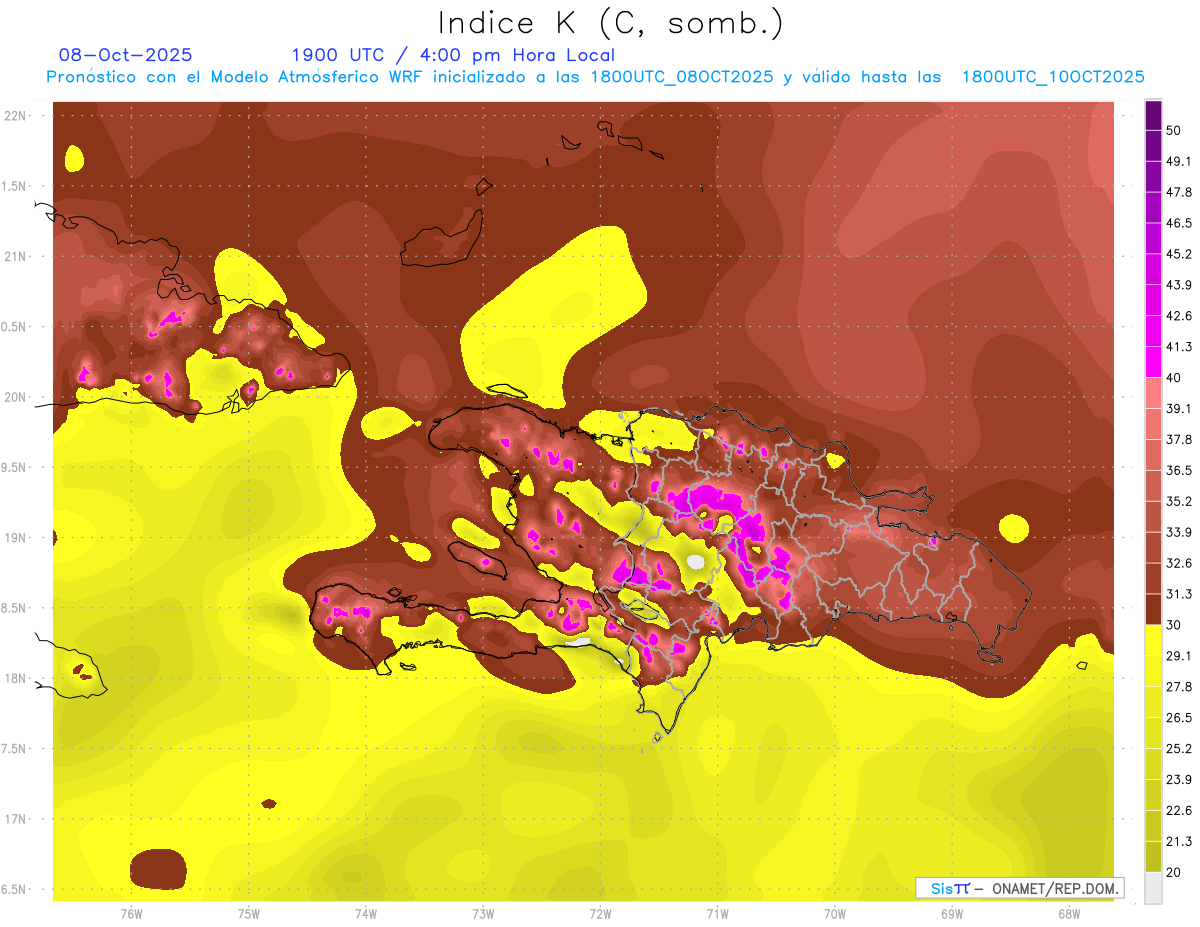
Task: Click colorbar value '41.3'
Action: [x=1180, y=347]
